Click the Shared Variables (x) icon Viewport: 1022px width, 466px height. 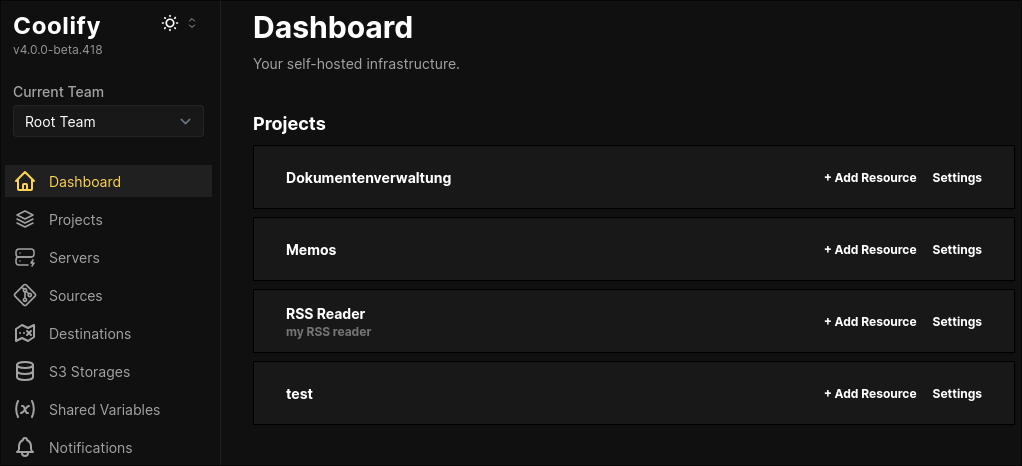(25, 409)
